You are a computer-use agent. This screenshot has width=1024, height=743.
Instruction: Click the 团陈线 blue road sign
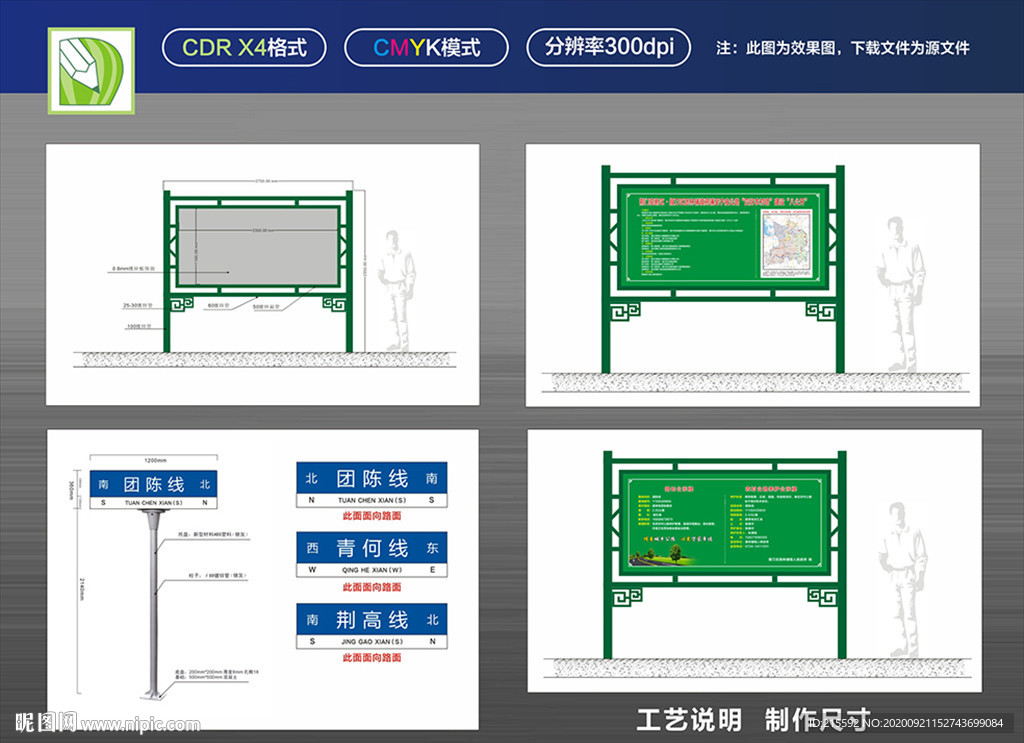[x=372, y=480]
